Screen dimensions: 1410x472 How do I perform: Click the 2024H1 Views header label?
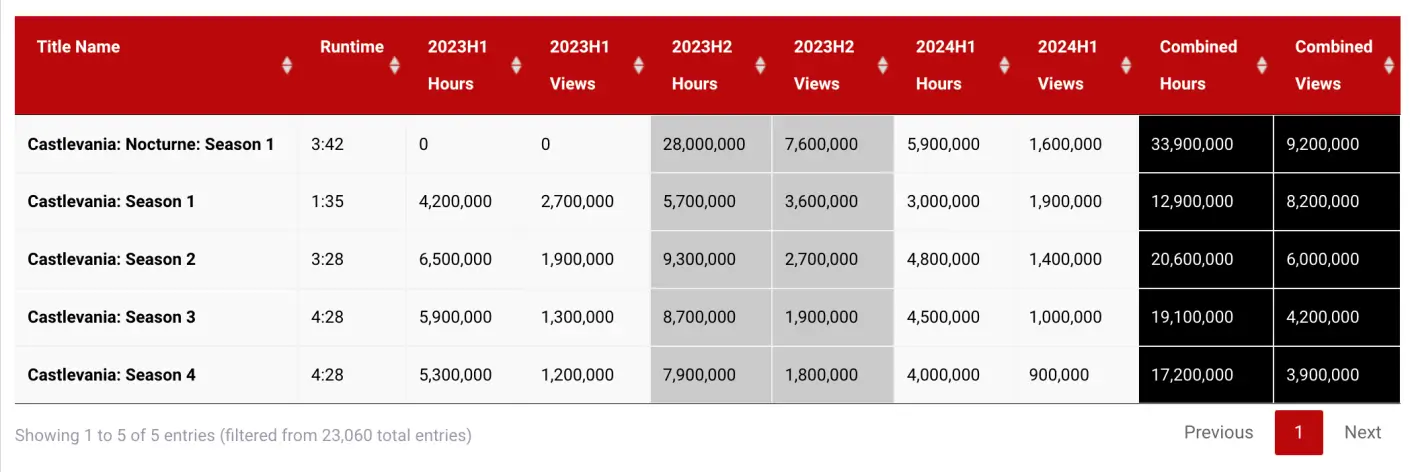(x=1067, y=65)
